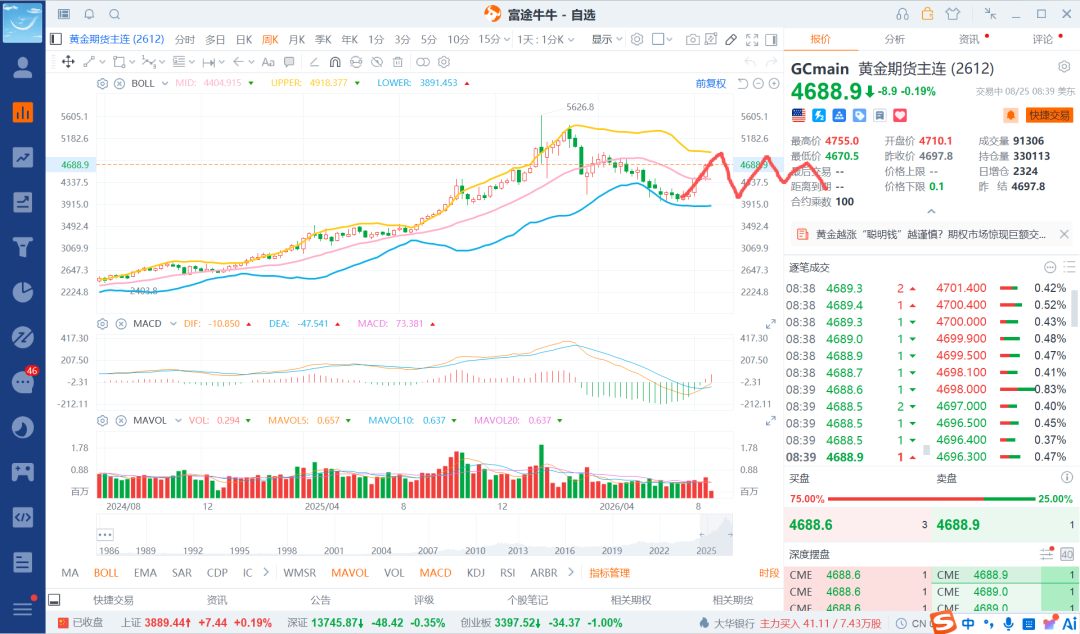Click the 快捷交易 quick trade button
Screen dimensions: 1080x634
pyautogui.click(x=1049, y=115)
